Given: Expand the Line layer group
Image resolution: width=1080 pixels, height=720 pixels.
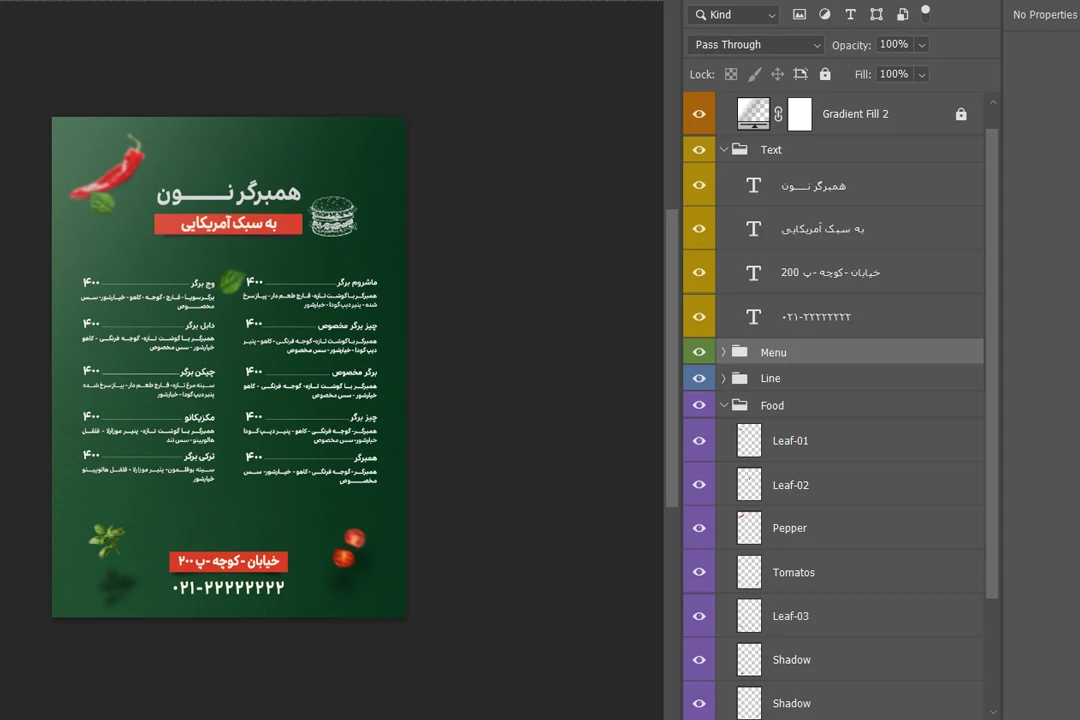Looking at the screenshot, I should click(x=723, y=378).
